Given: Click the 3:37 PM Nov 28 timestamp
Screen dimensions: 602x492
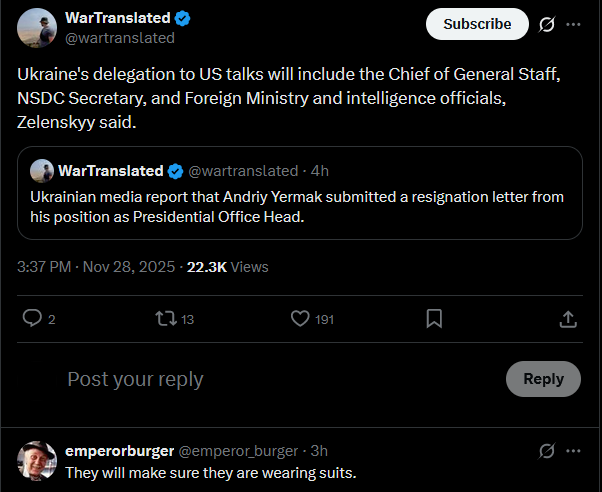Looking at the screenshot, I should click(x=96, y=267).
